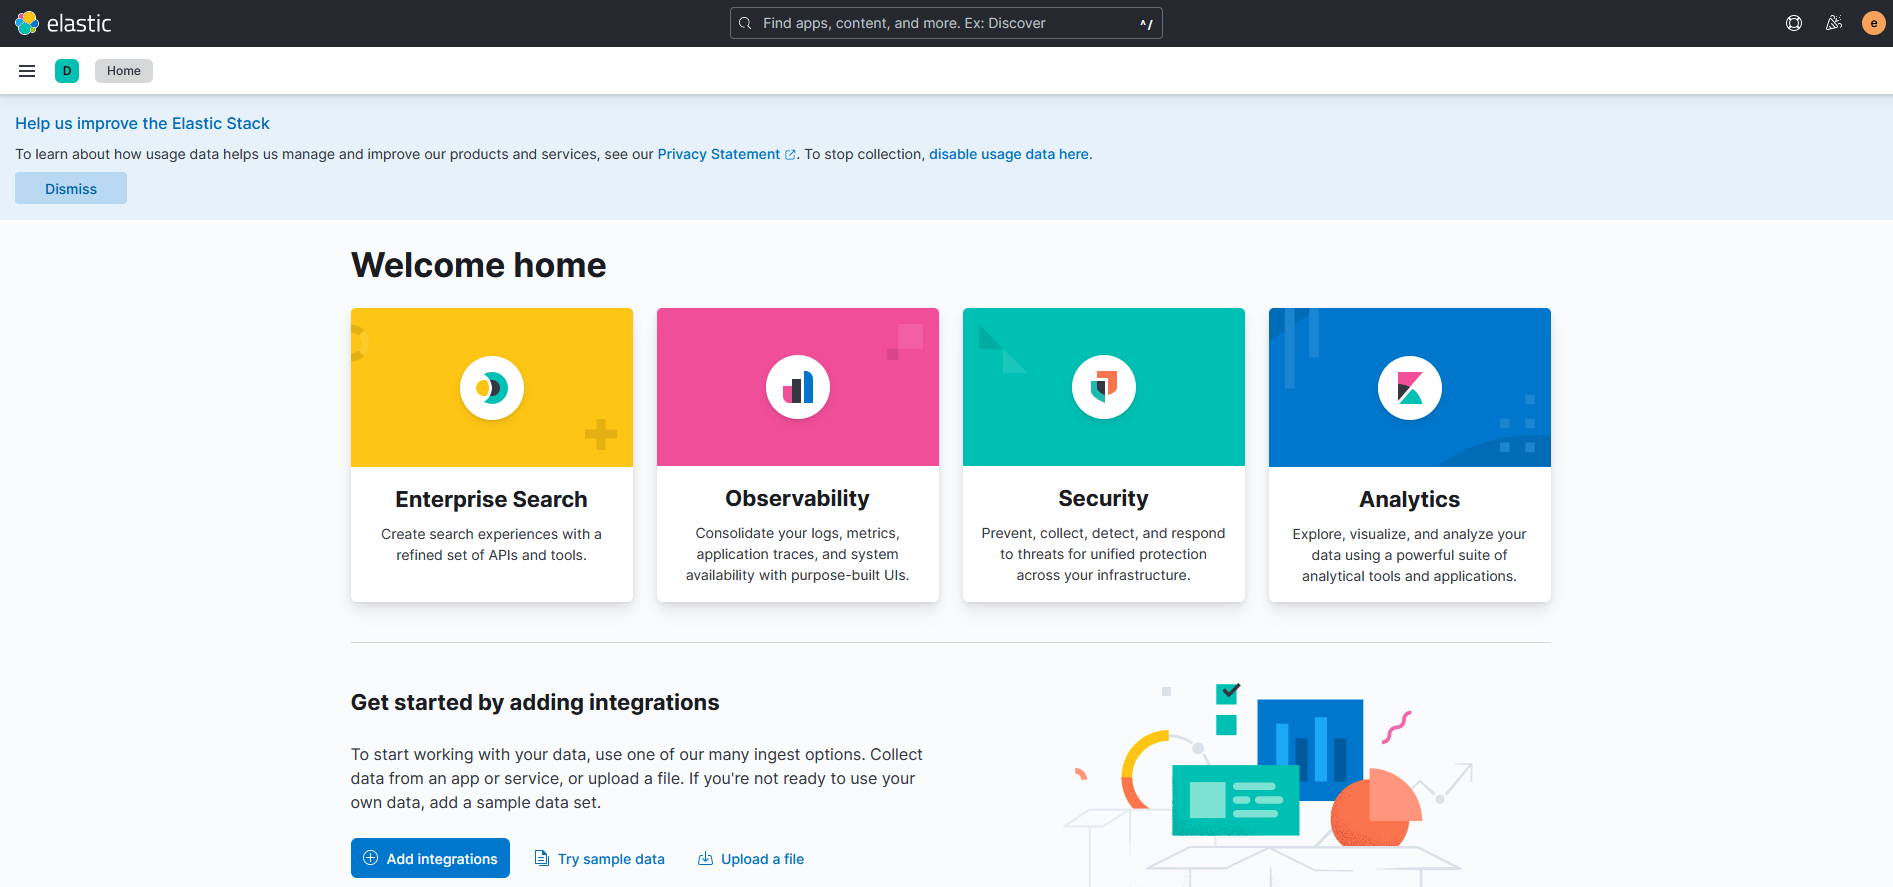The width and height of the screenshot is (1893, 887).
Task: Click the Home breadcrumb
Action: point(124,71)
